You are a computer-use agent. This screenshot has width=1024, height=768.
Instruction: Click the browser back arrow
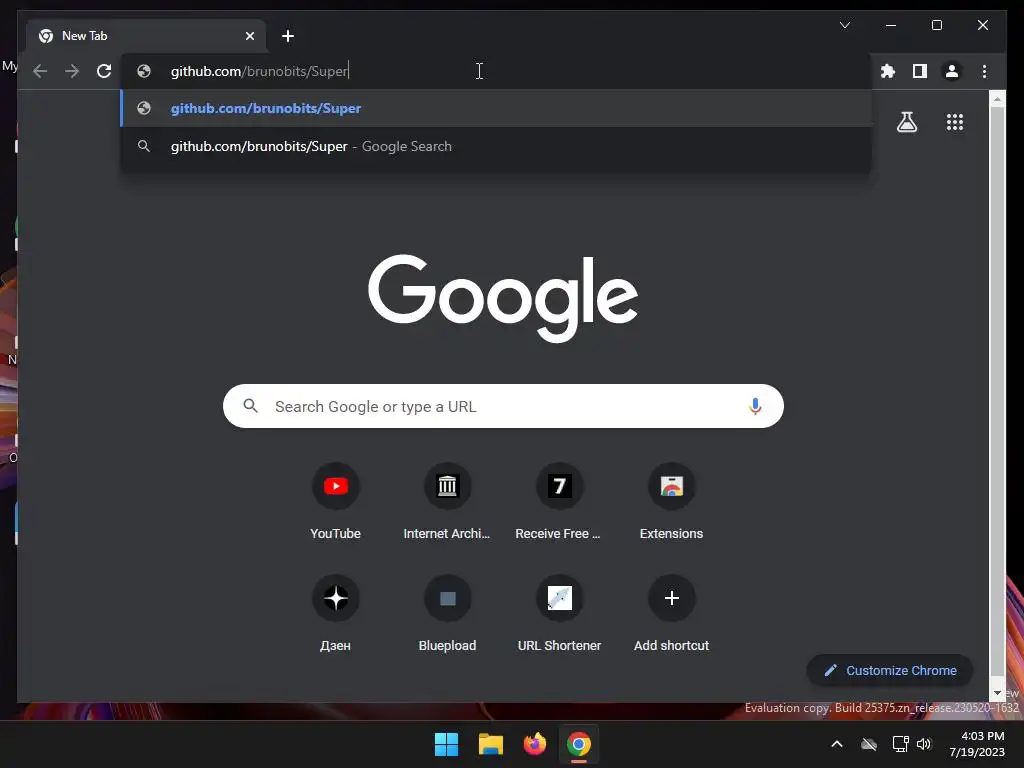[40, 71]
